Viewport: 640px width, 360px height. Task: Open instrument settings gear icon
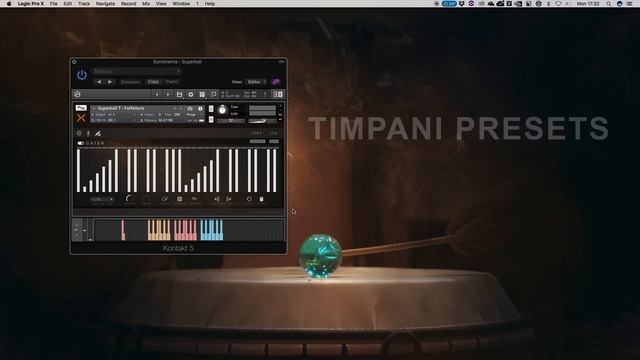(79, 133)
